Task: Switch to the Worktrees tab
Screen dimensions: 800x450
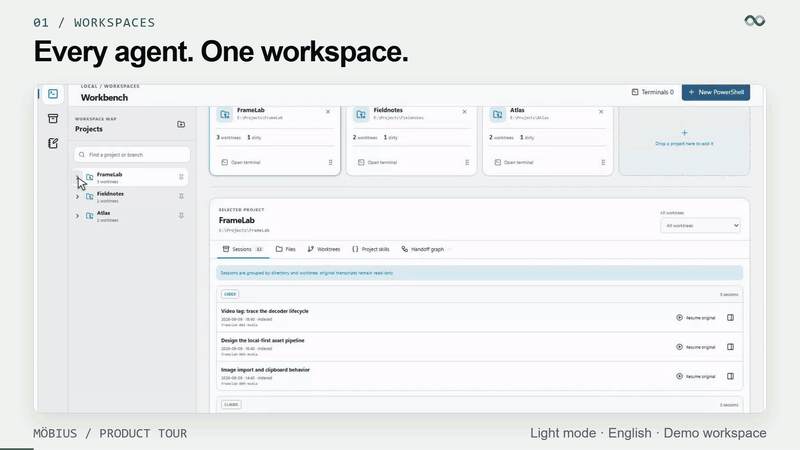Action: 323,249
